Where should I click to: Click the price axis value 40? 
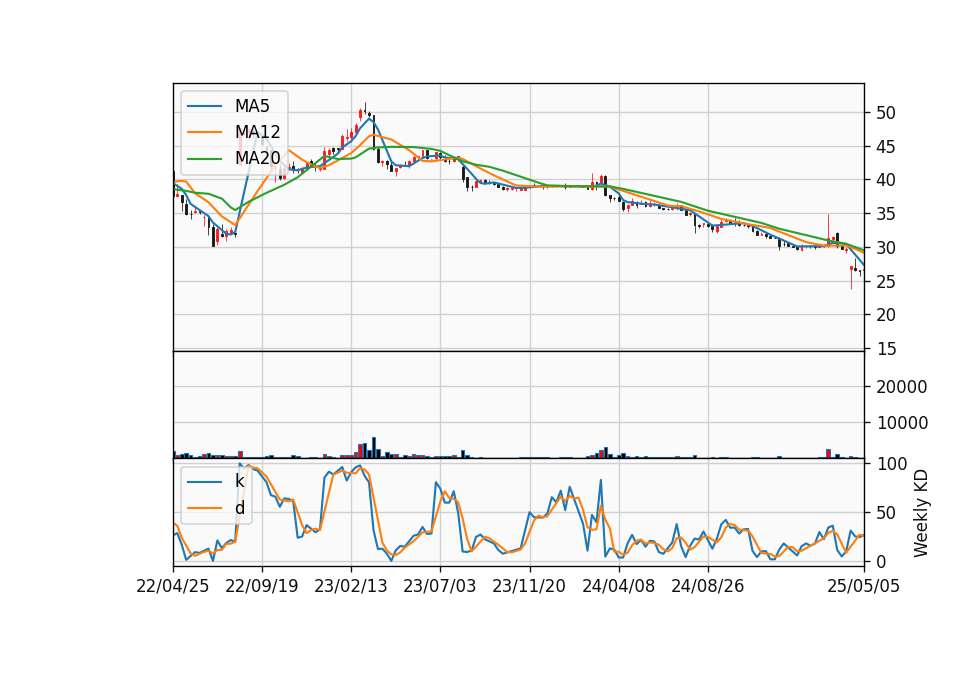click(x=886, y=181)
